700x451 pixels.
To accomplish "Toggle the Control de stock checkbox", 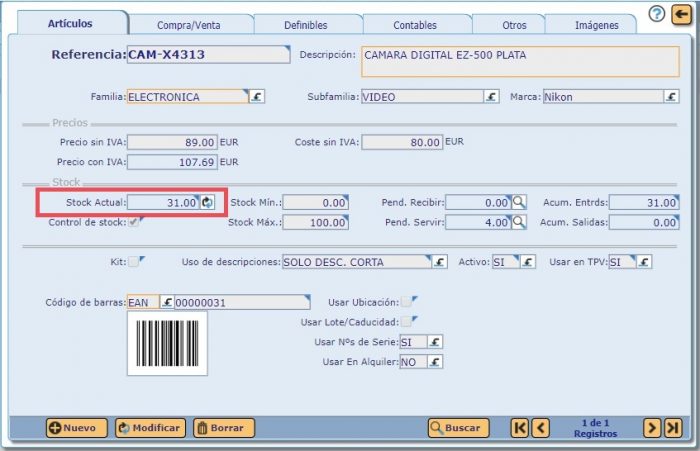I will 133,222.
